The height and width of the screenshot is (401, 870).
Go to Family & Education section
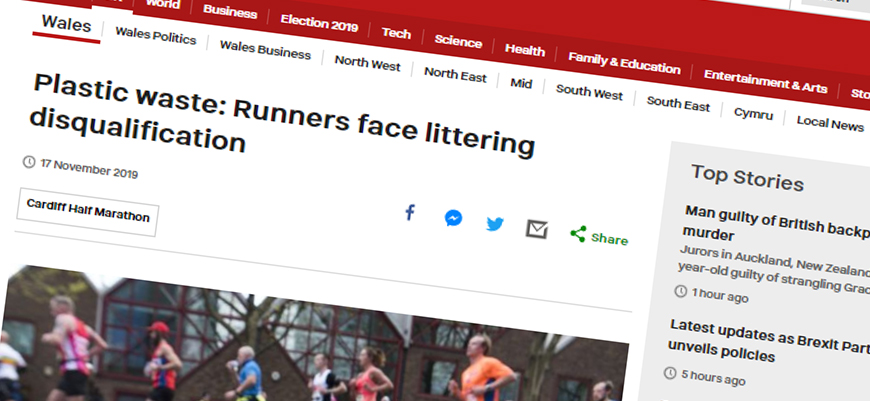[624, 63]
